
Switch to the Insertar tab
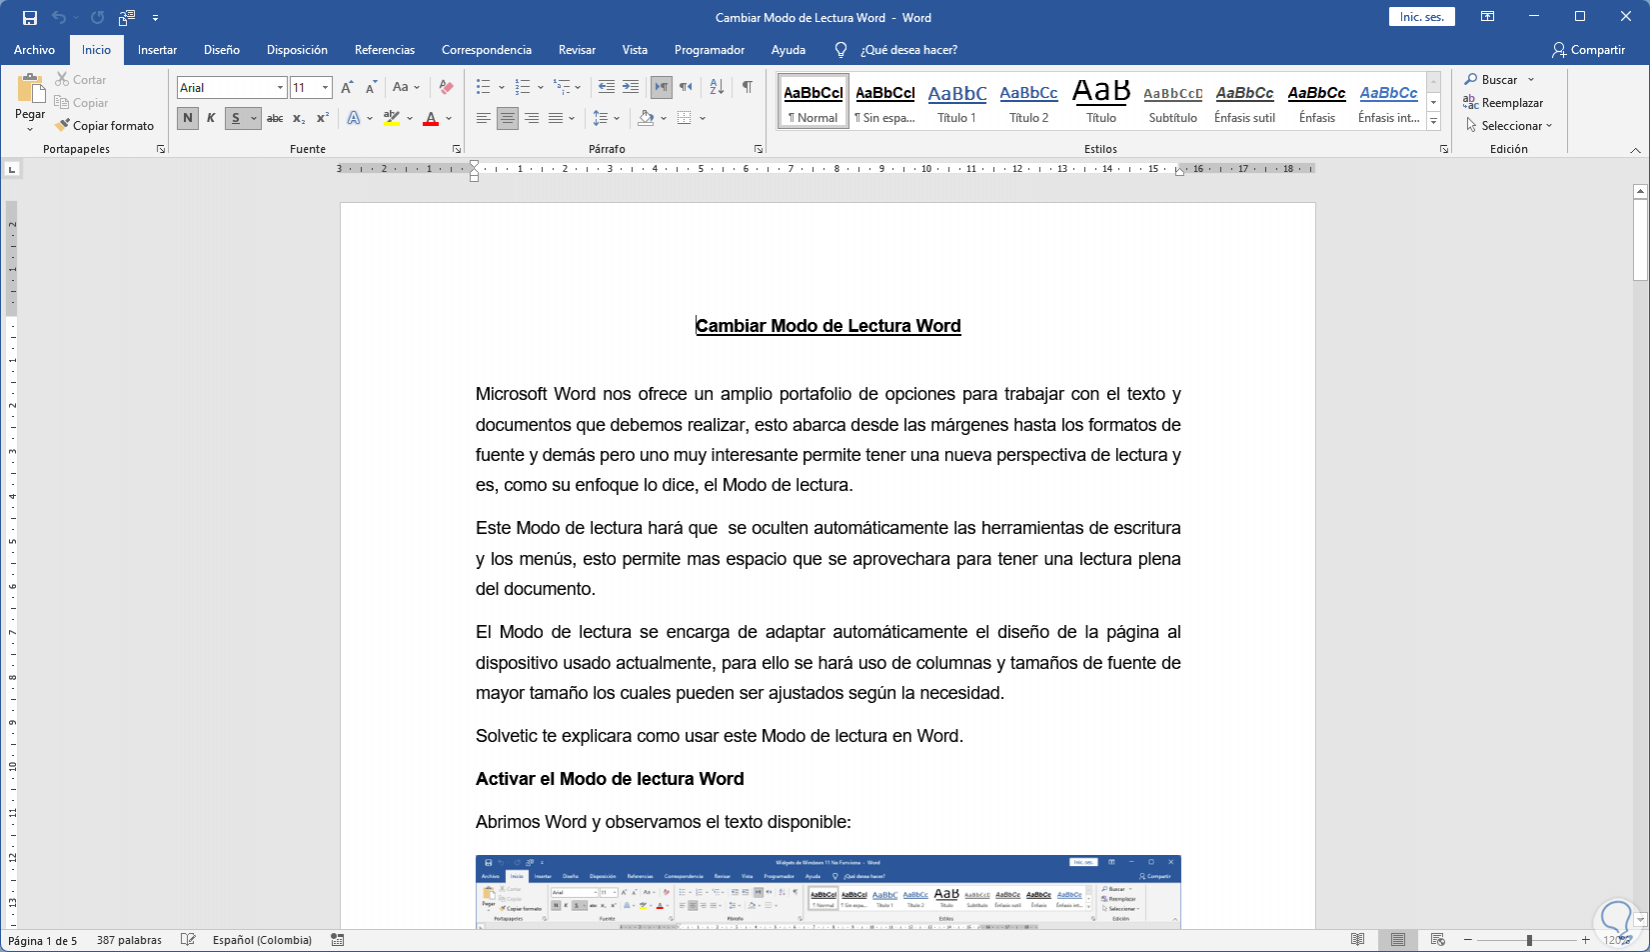[157, 50]
